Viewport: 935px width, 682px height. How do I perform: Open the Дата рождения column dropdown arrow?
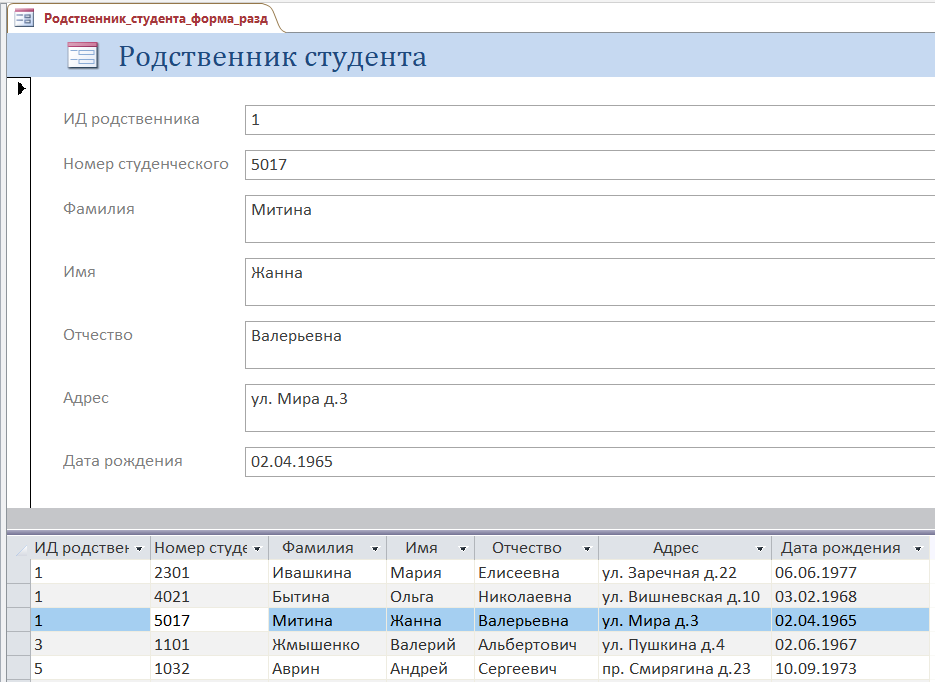click(x=918, y=548)
